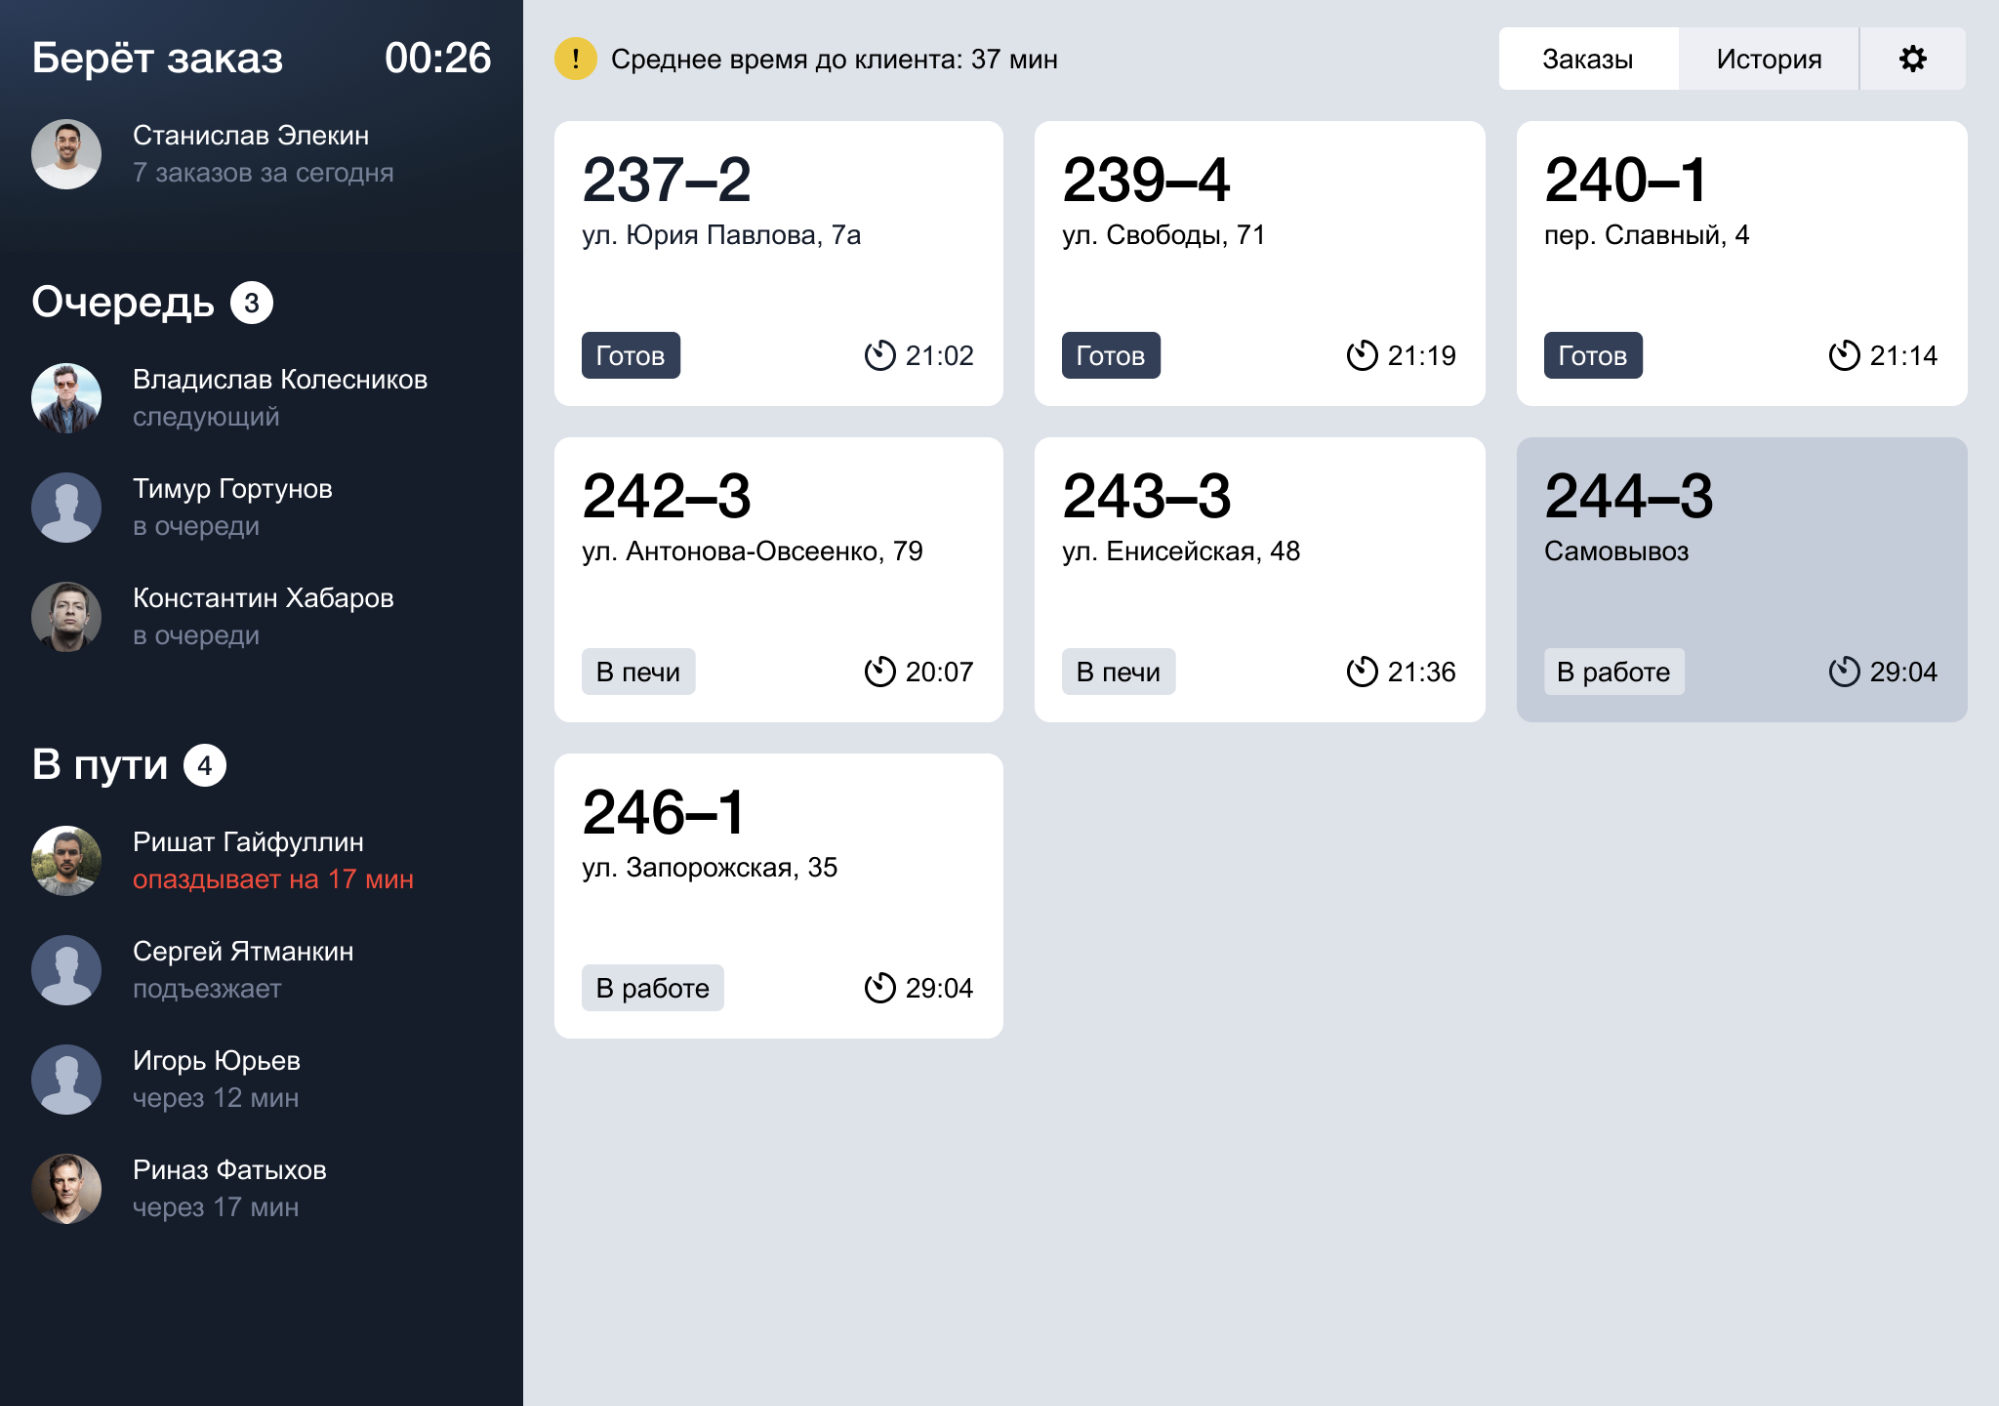Image resolution: width=1999 pixels, height=1406 pixels.
Task: Click the Очередь count badge 3
Action: click(251, 303)
